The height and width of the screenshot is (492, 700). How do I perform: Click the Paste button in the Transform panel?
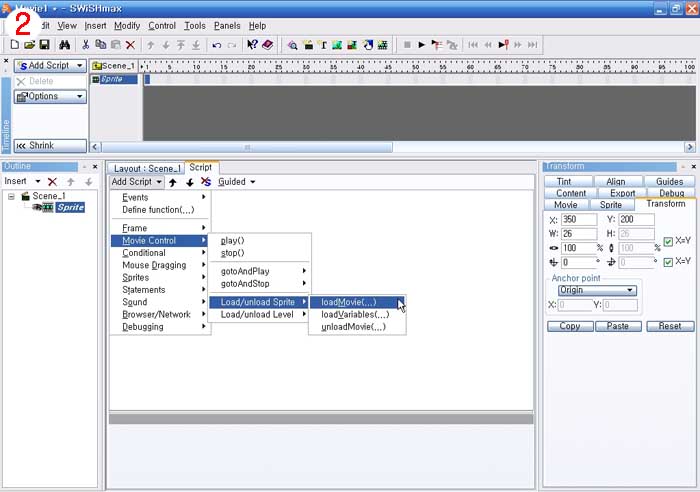[x=618, y=326]
